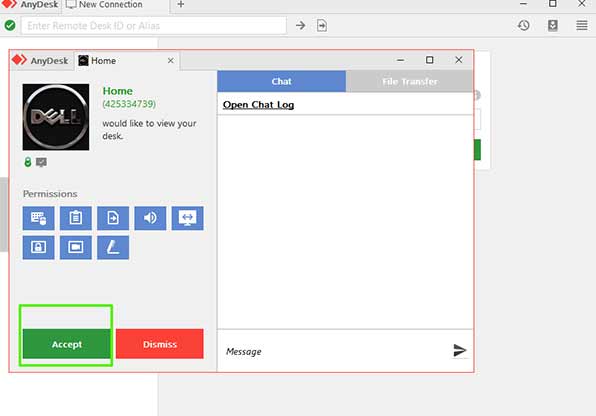Focus the Enter Remote Desk ID field
The width and height of the screenshot is (596, 416).
tap(154, 25)
